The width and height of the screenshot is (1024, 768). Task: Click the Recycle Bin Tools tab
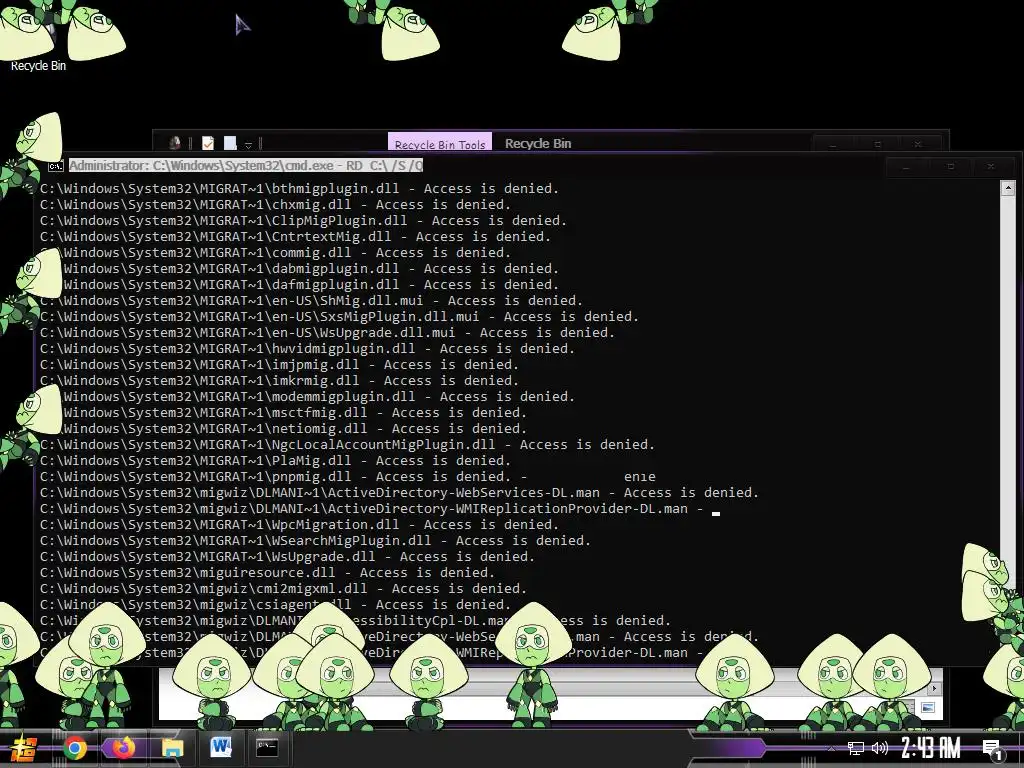[440, 144]
